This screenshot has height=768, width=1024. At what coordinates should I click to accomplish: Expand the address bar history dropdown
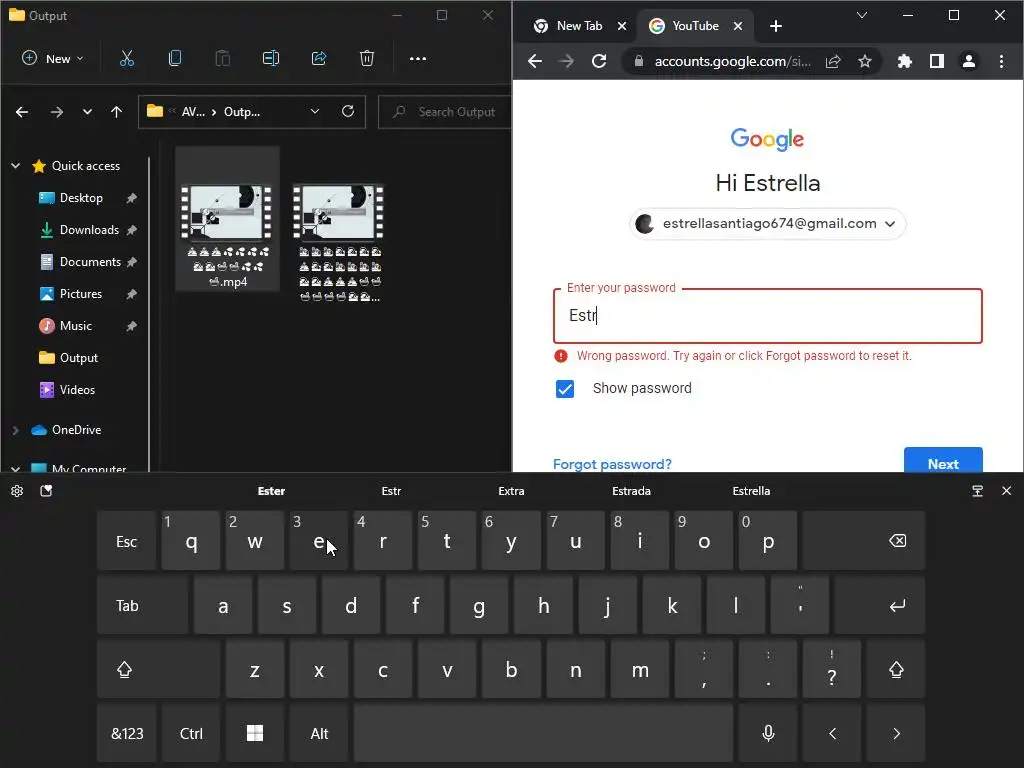315,112
